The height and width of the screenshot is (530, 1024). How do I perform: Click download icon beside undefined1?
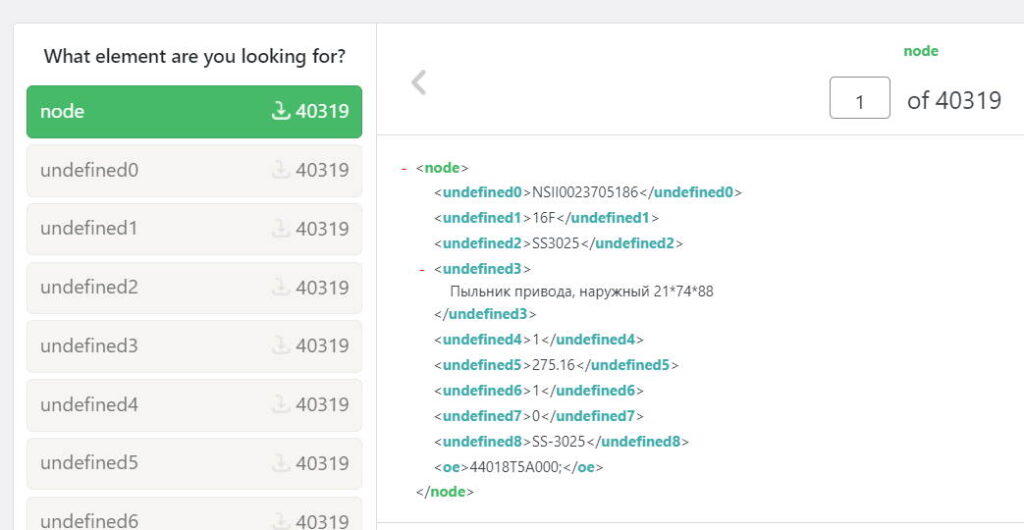coord(281,229)
